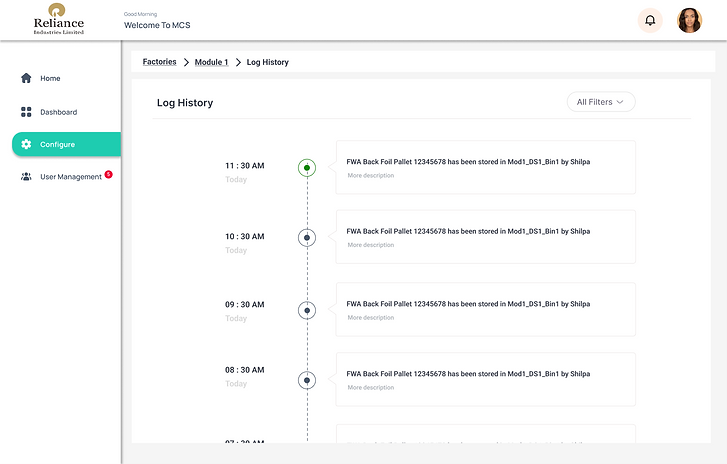Click the green 11:30 AM timeline marker
Viewport: 727px width, 464px height.
click(307, 168)
